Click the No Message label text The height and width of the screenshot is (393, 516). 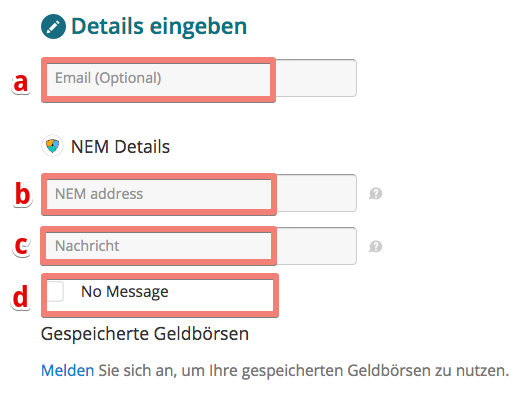(x=125, y=292)
